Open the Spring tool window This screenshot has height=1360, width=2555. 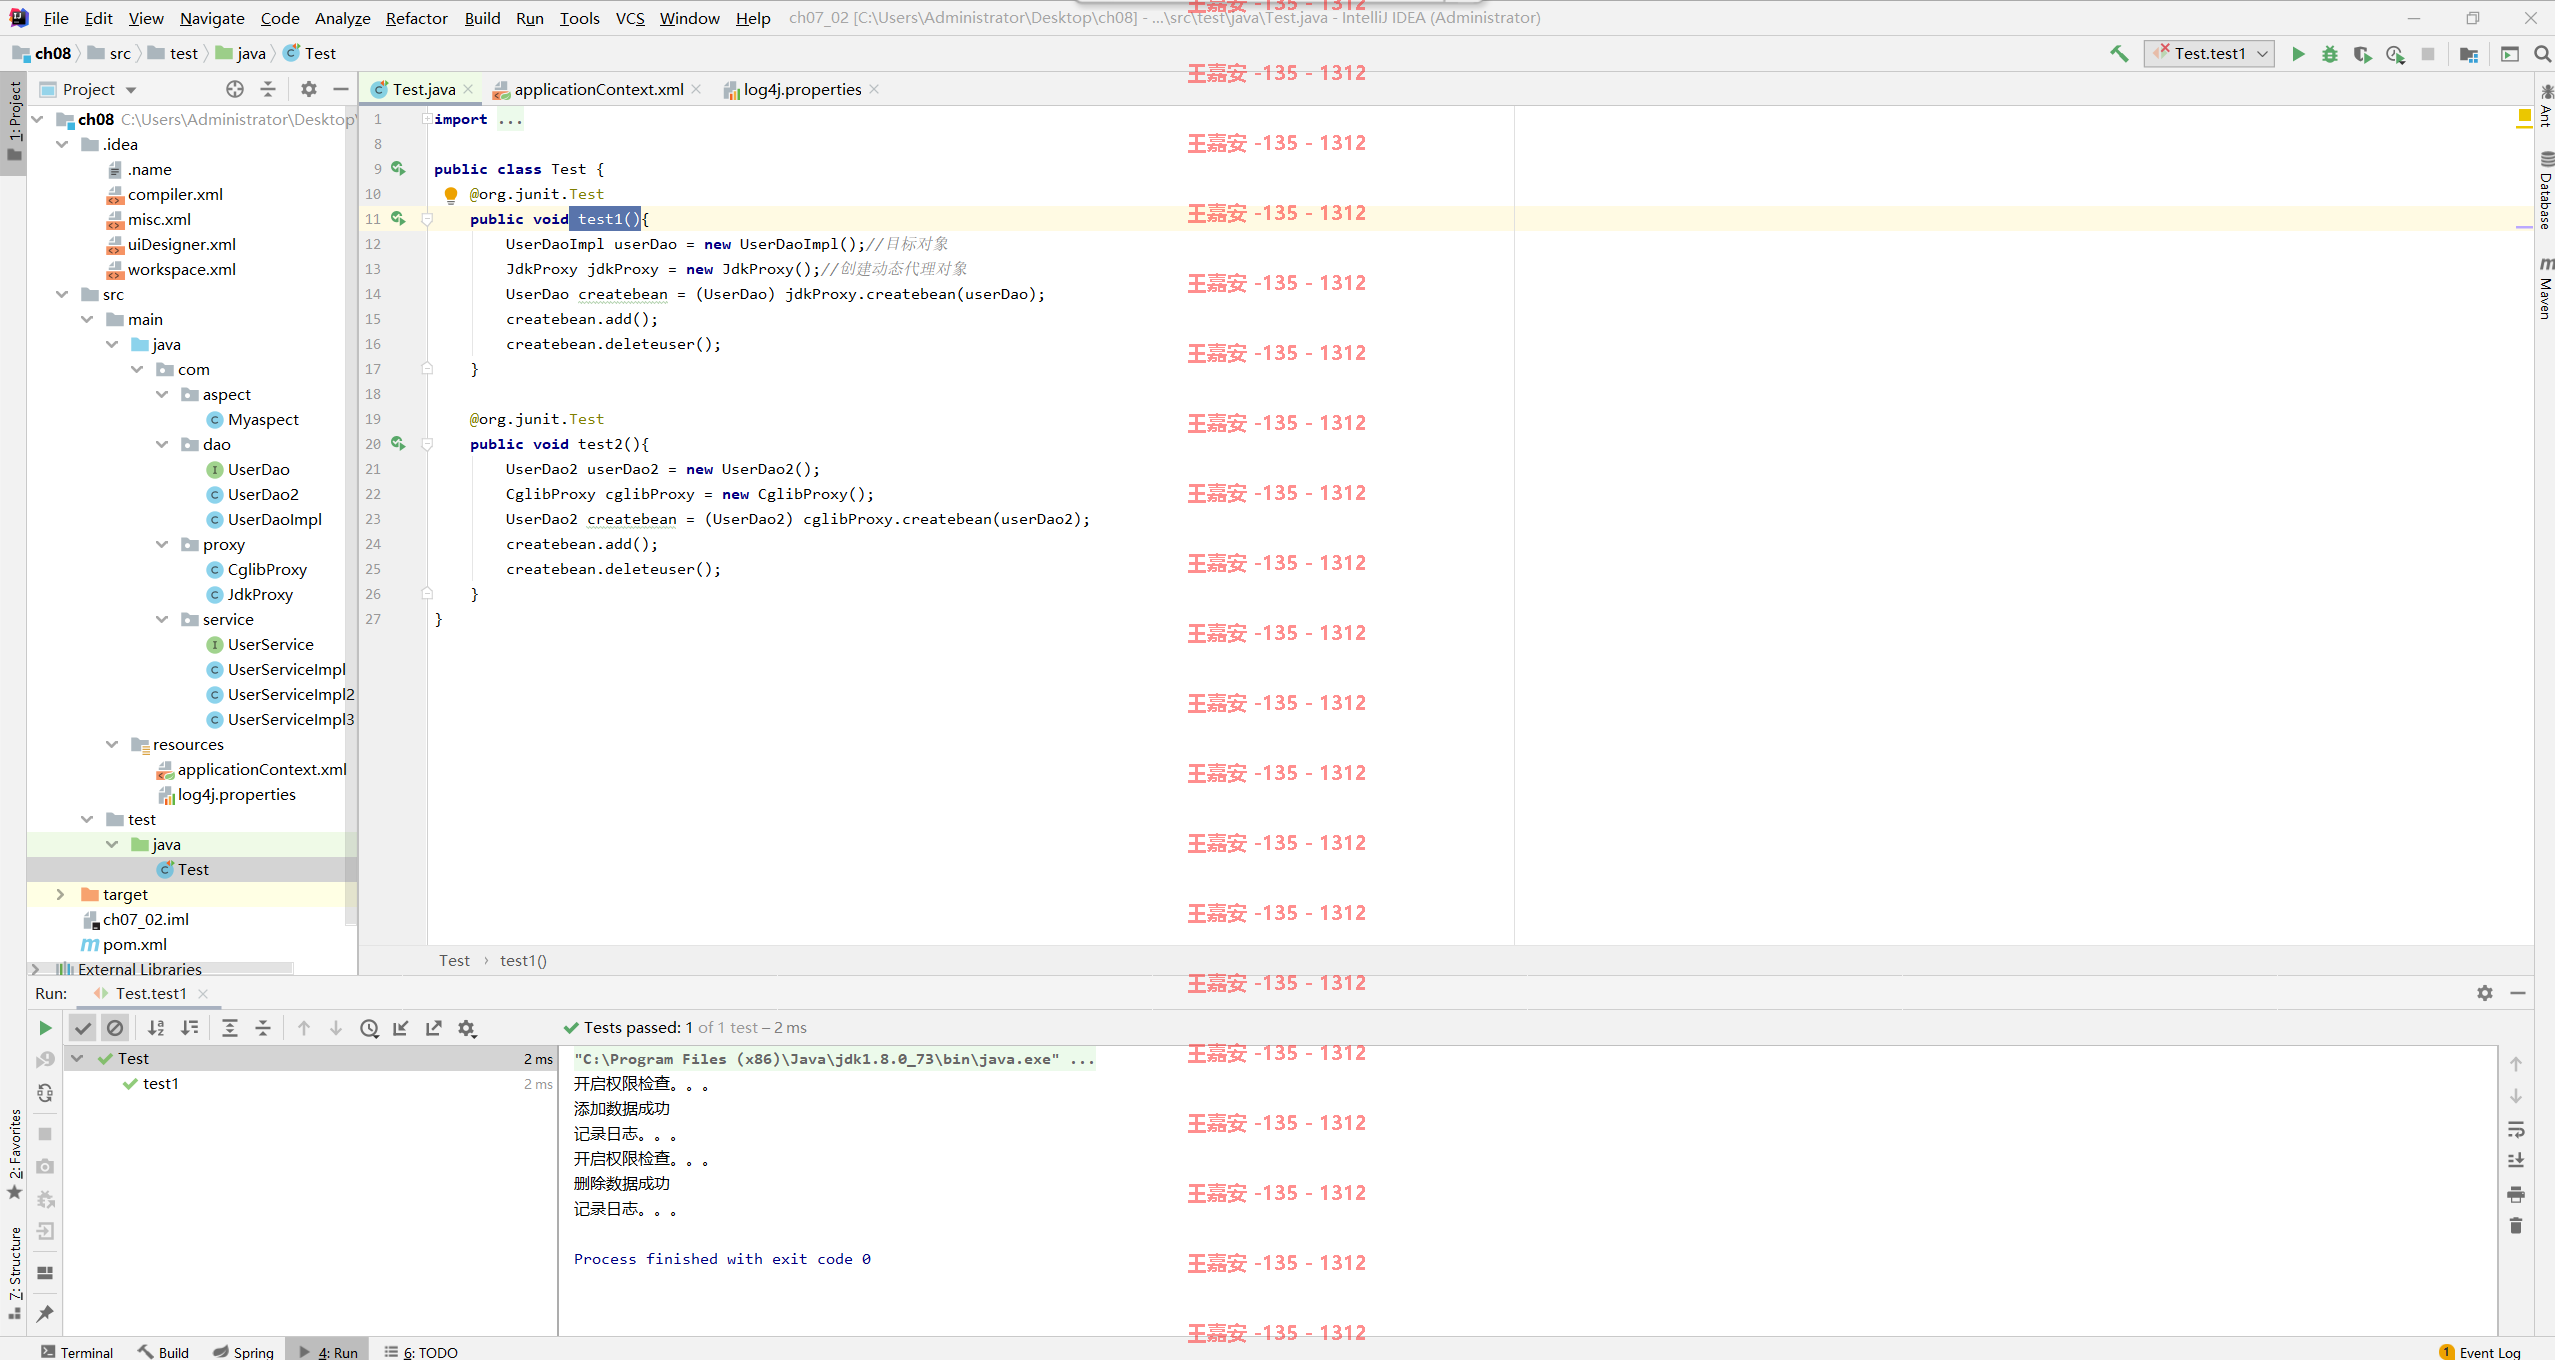click(x=243, y=1351)
